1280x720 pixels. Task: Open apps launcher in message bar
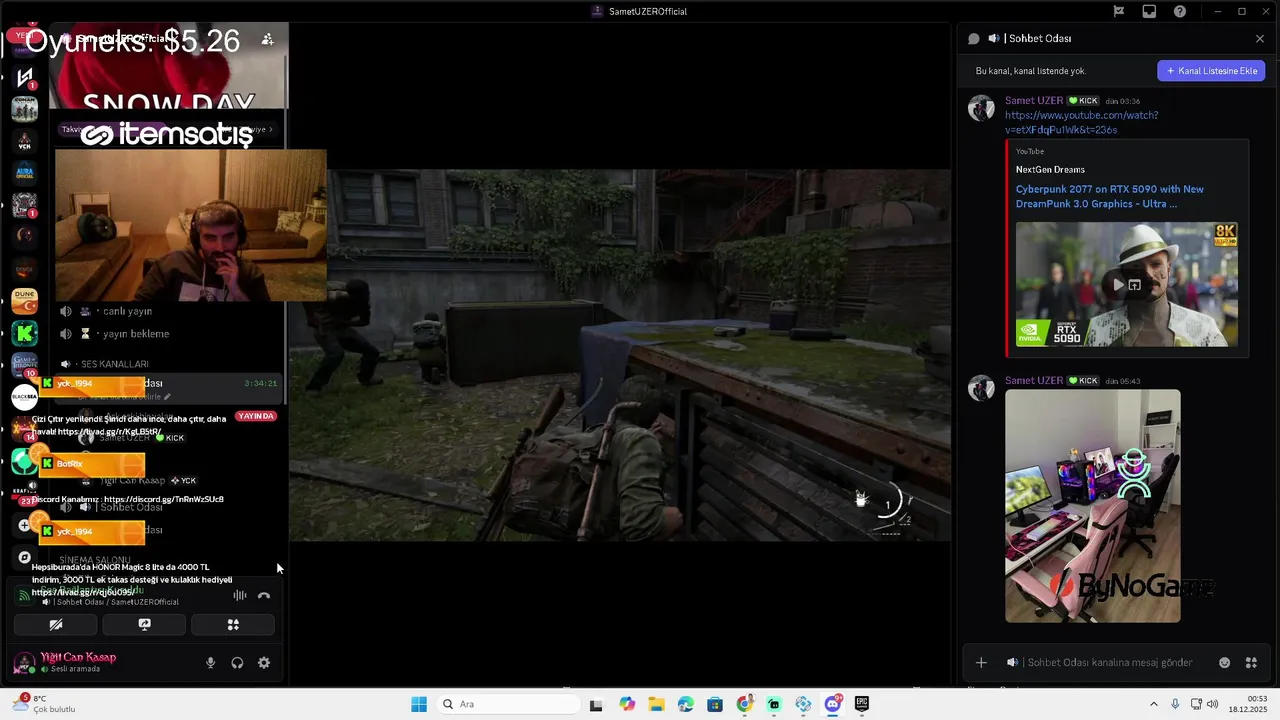(1251, 663)
